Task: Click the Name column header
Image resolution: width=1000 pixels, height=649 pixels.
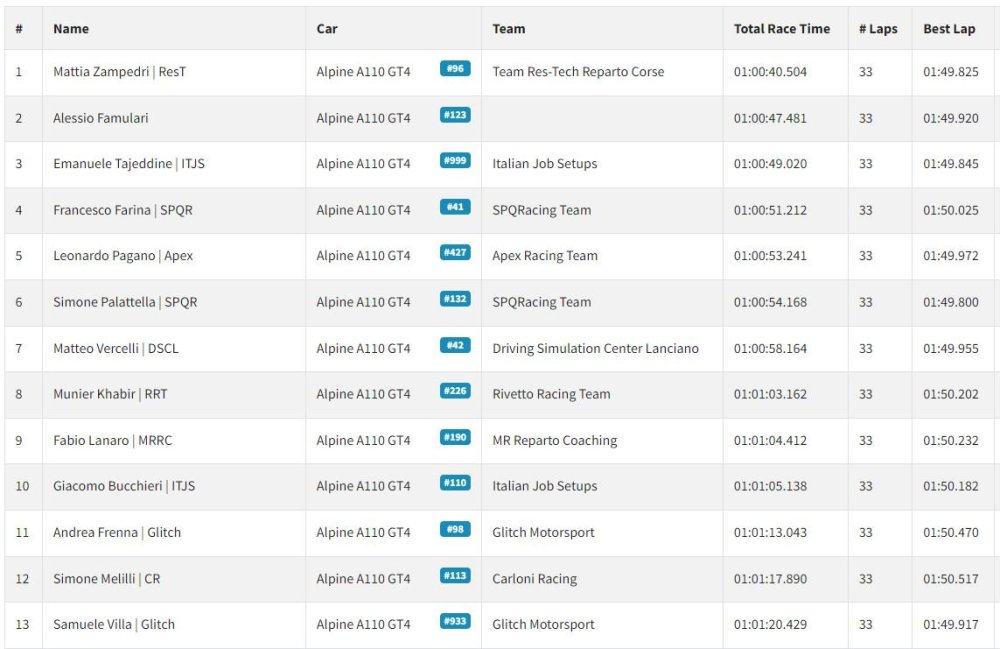Action: [x=71, y=29]
